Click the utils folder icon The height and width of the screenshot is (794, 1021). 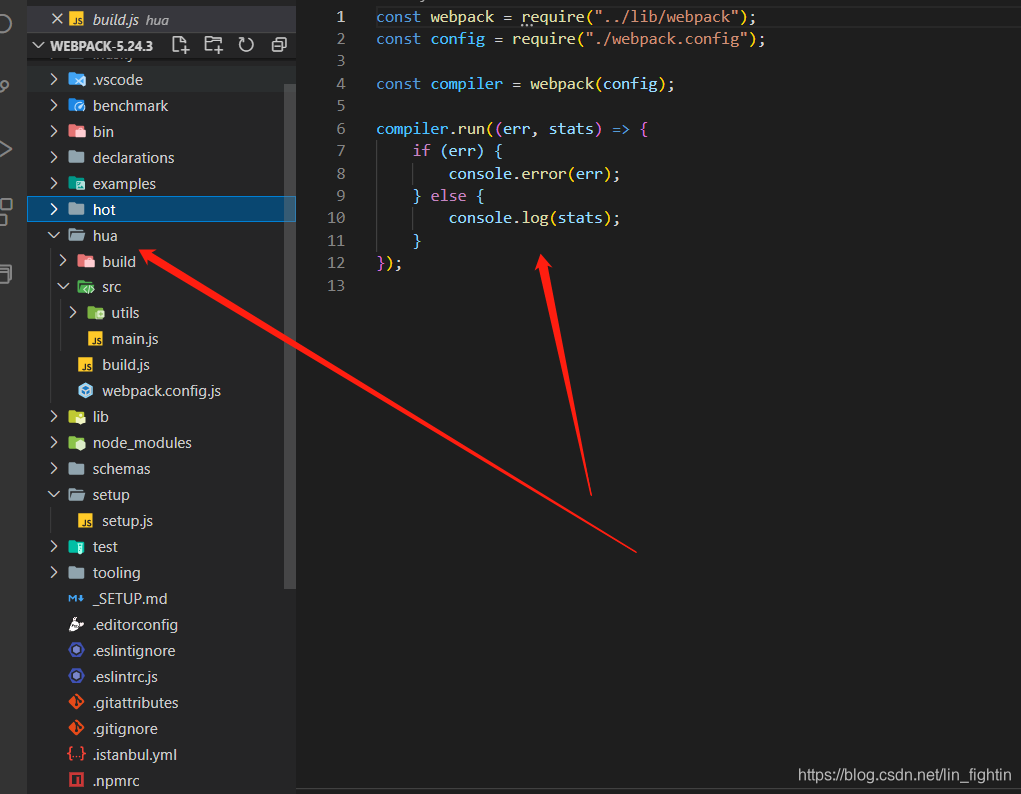96,313
